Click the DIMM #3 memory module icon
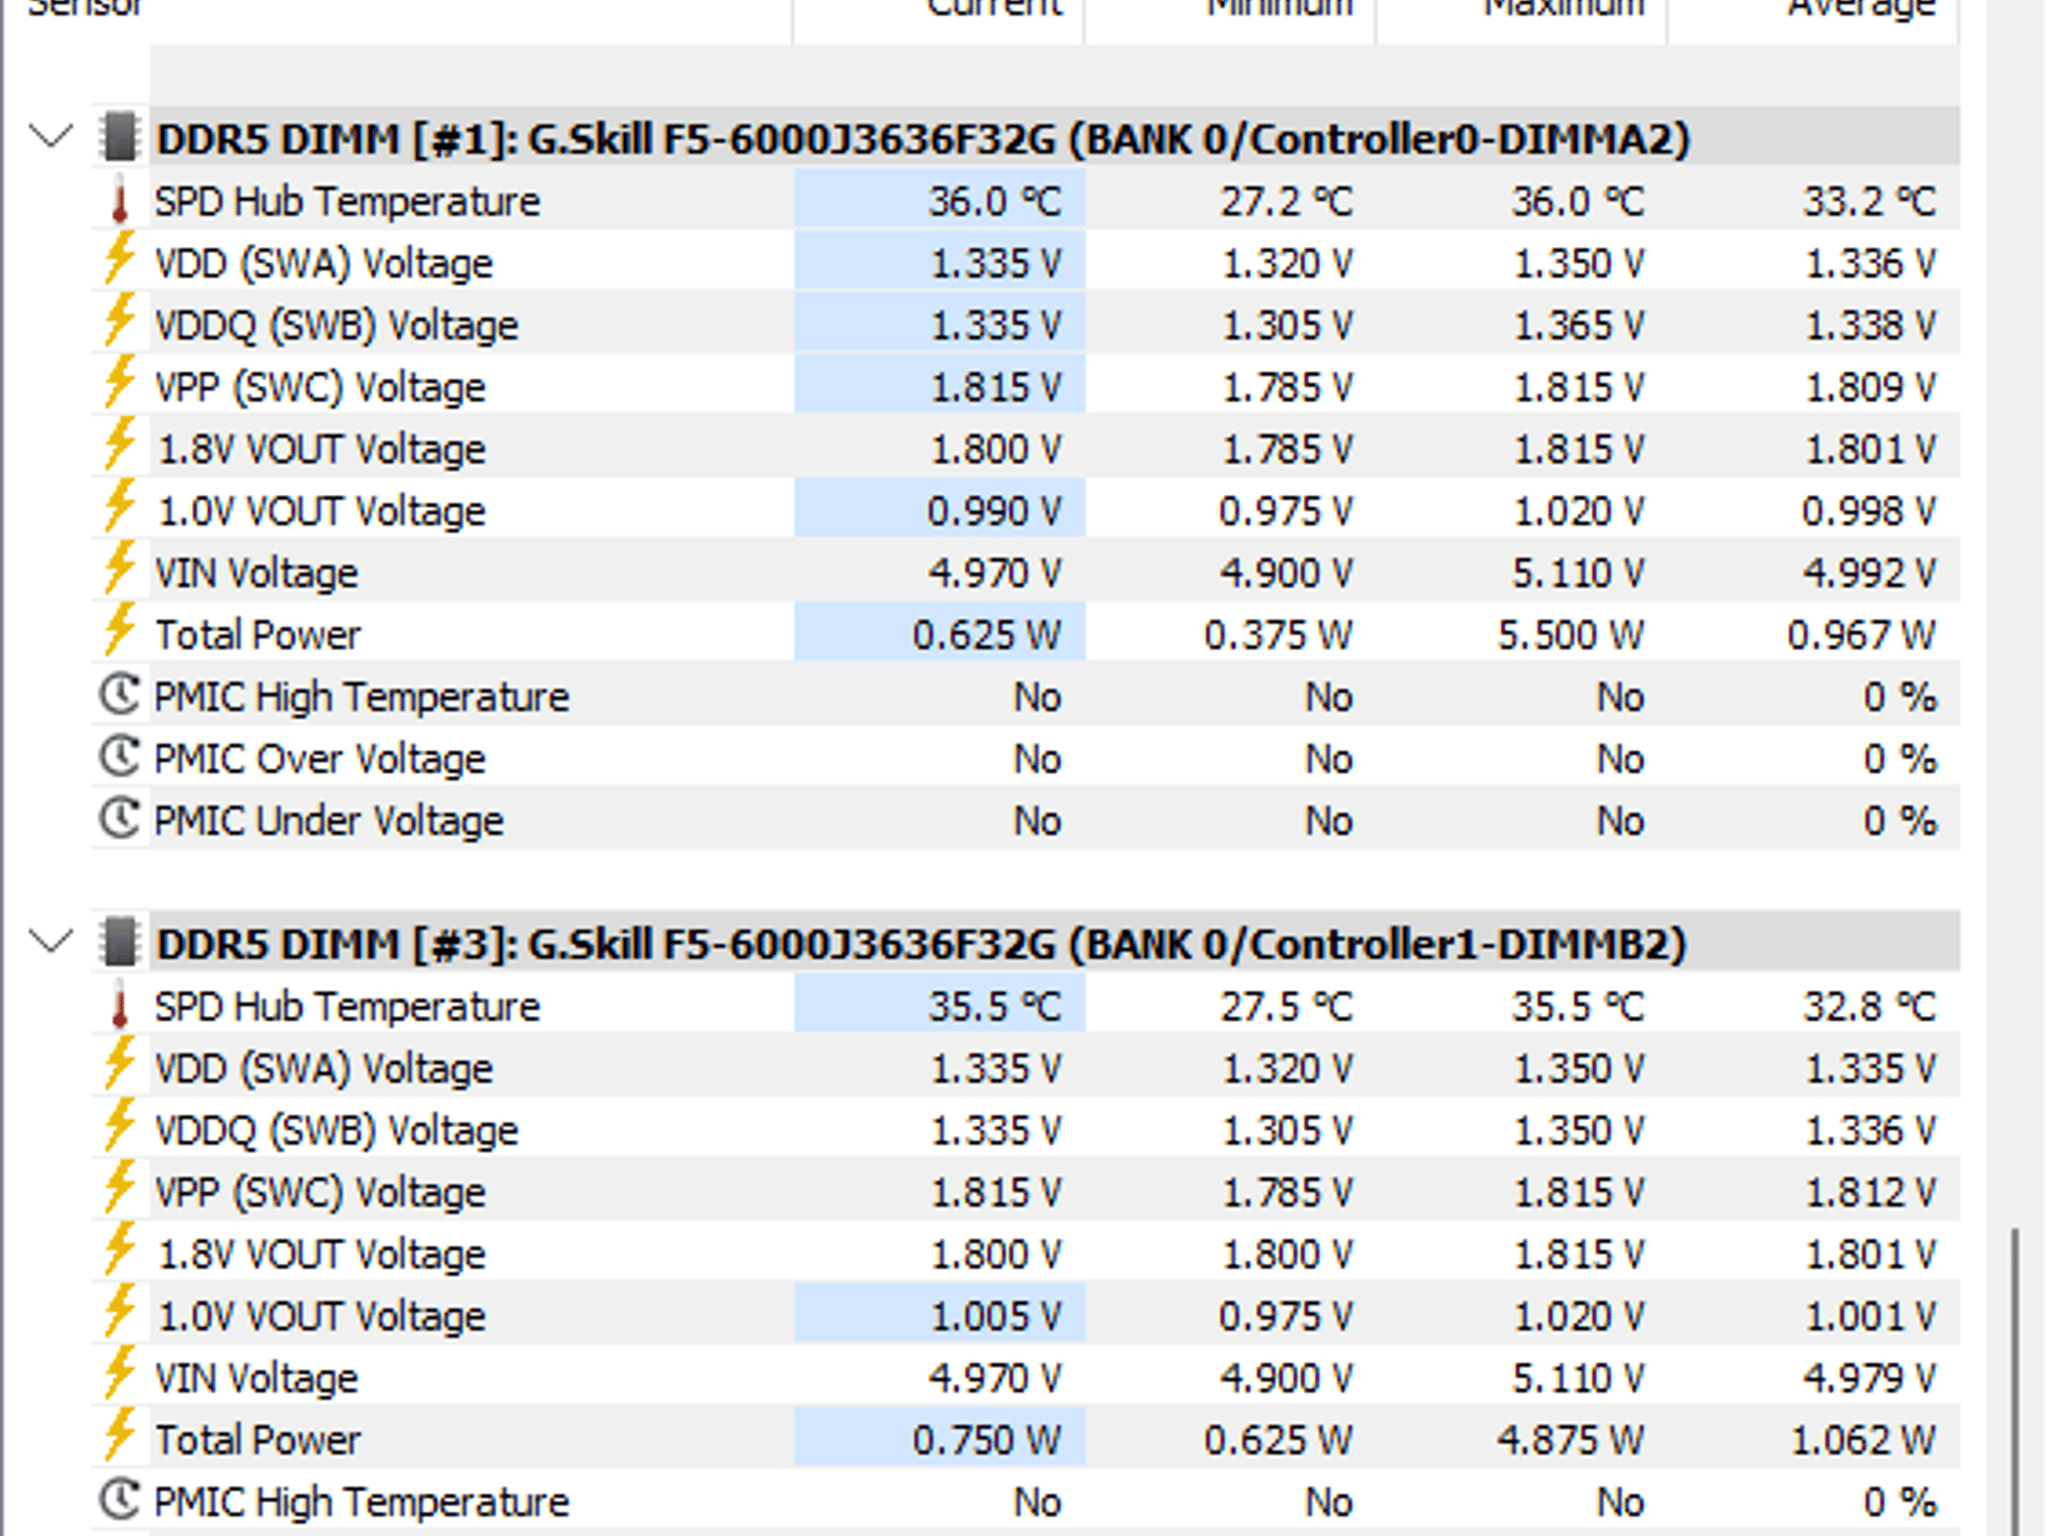The height and width of the screenshot is (1536, 2048). tap(120, 942)
